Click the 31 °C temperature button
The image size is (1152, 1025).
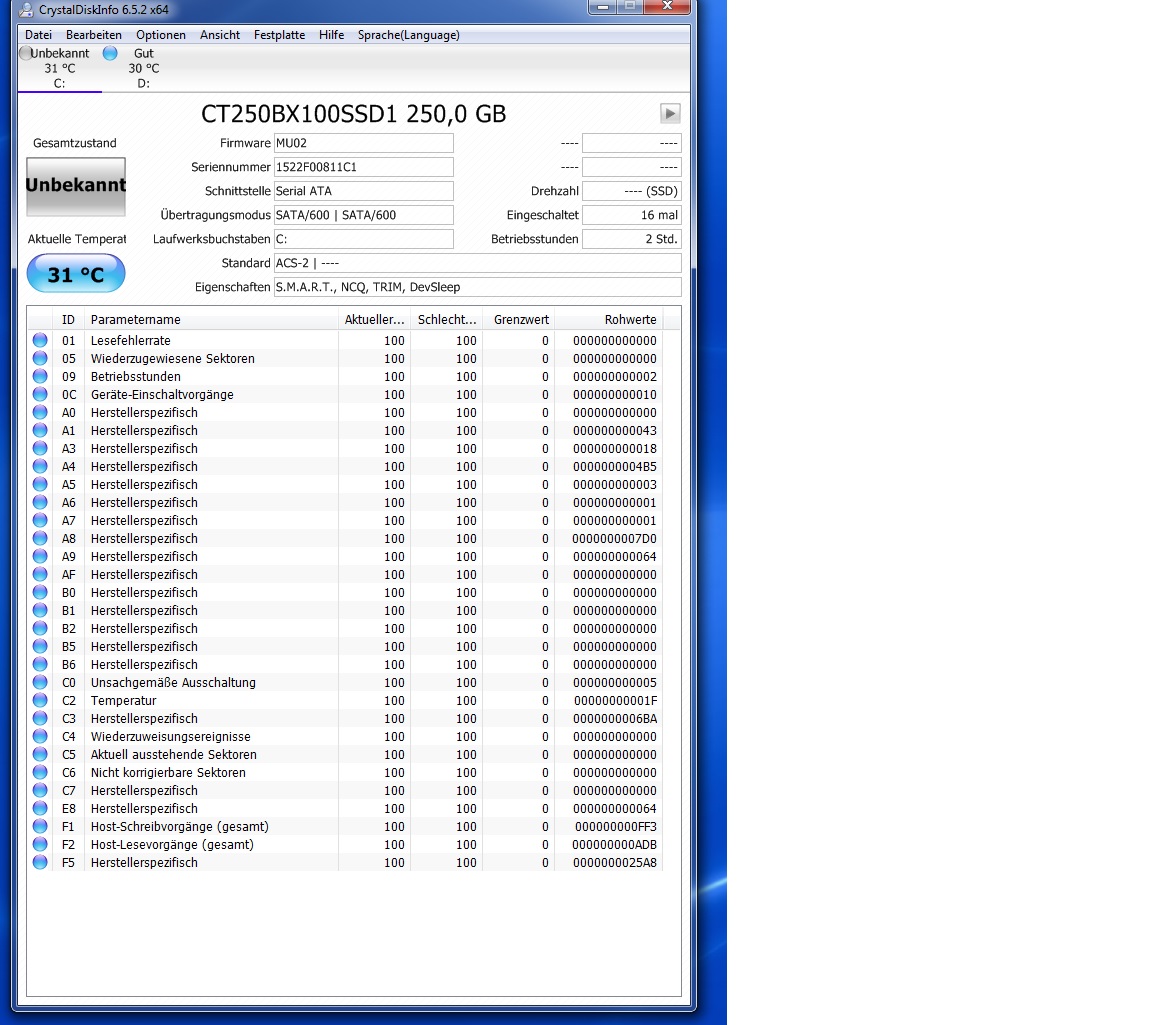(76, 274)
